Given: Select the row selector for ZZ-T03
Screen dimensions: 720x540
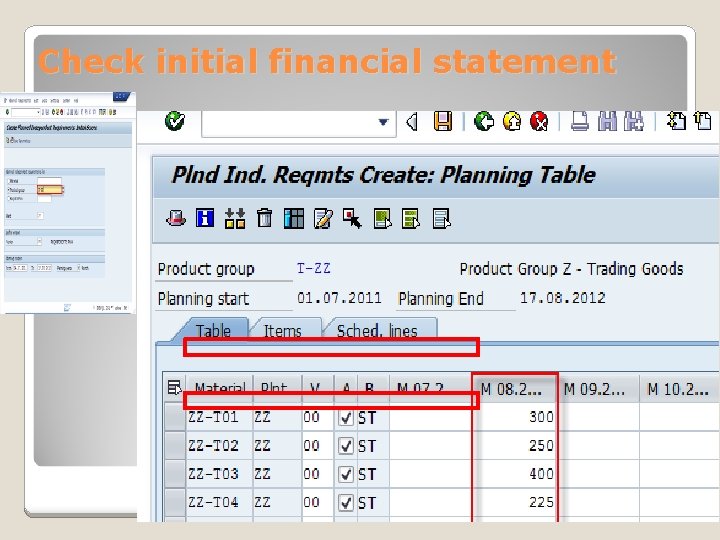Looking at the screenshot, I should click(x=174, y=474).
